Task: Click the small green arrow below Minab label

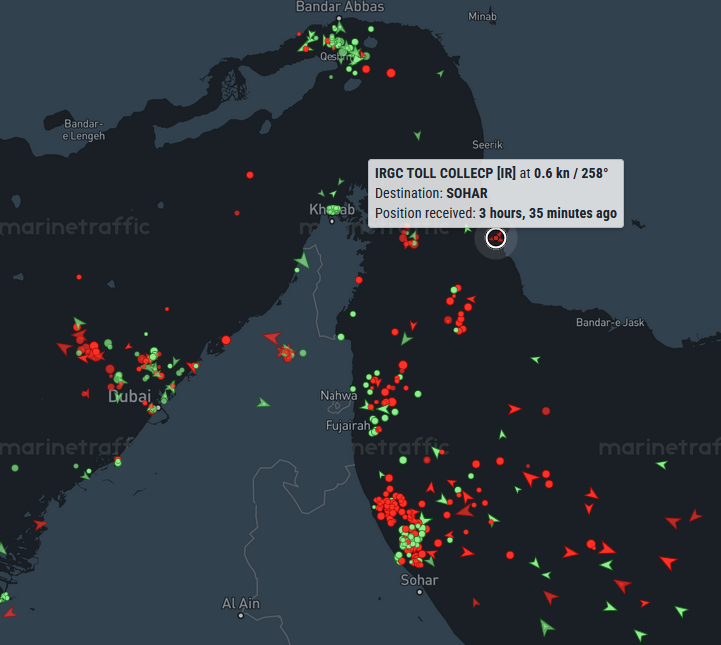Action: tap(441, 73)
